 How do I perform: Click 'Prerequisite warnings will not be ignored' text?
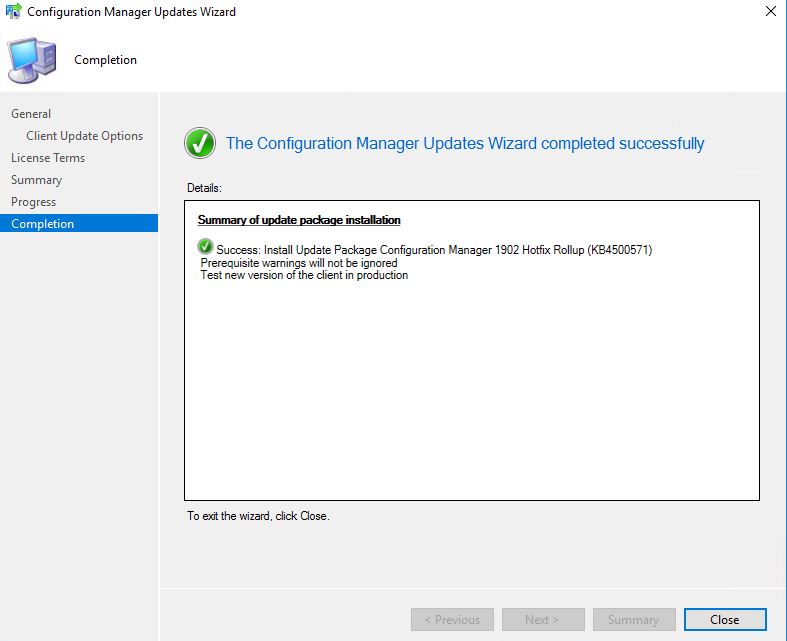click(299, 263)
